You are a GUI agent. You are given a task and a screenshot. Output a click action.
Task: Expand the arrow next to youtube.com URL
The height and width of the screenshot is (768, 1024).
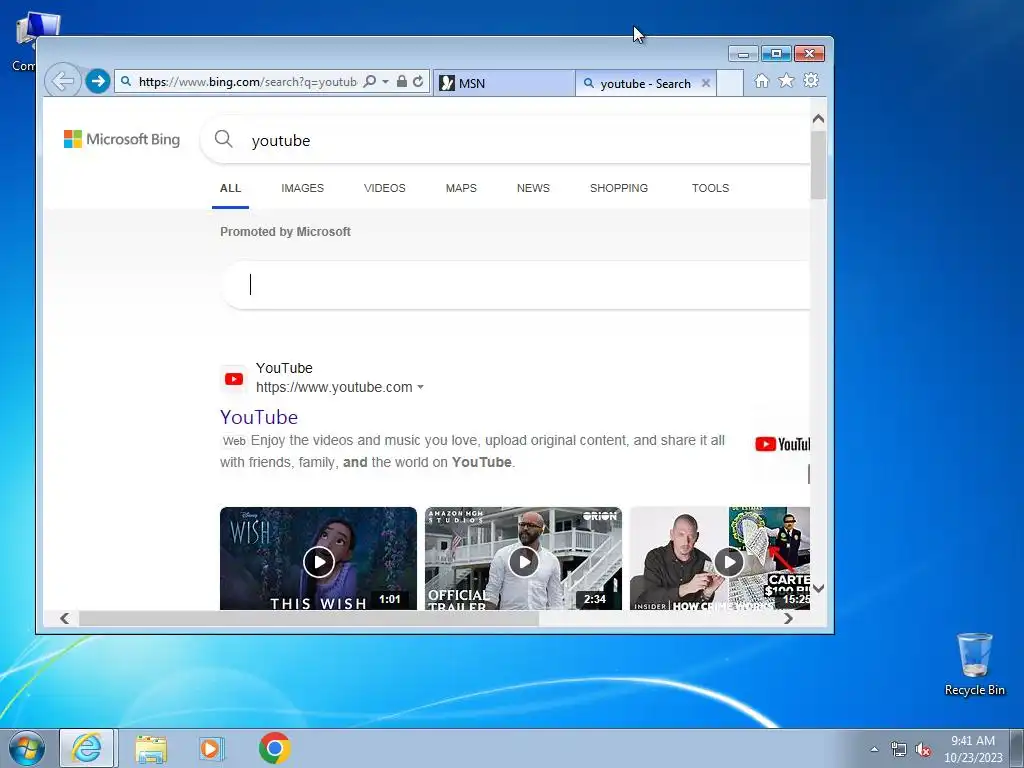[x=421, y=387]
